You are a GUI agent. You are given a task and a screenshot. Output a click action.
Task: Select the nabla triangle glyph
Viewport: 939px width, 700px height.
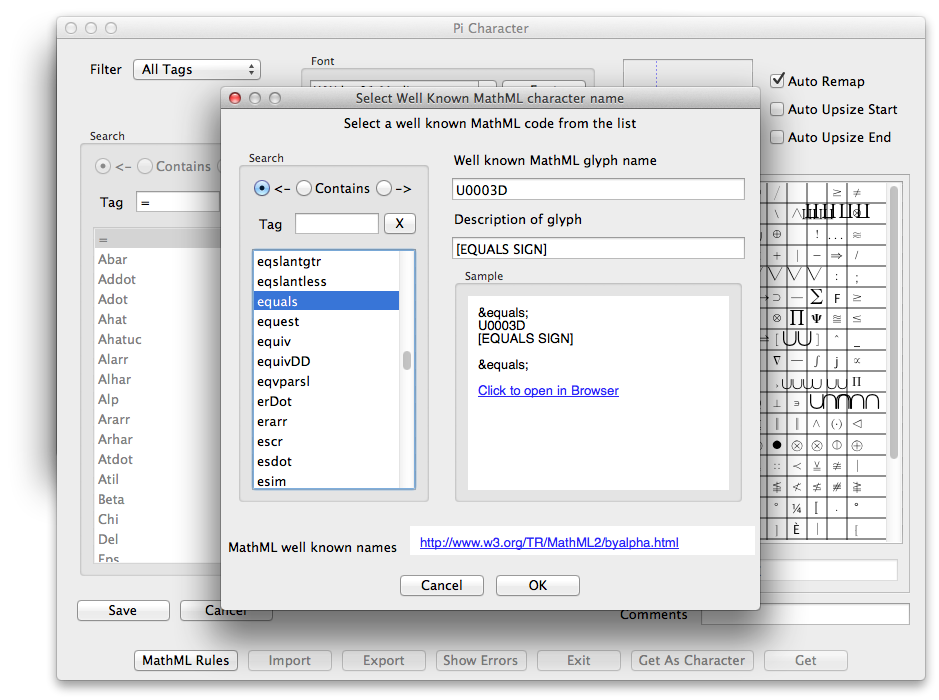point(777,360)
